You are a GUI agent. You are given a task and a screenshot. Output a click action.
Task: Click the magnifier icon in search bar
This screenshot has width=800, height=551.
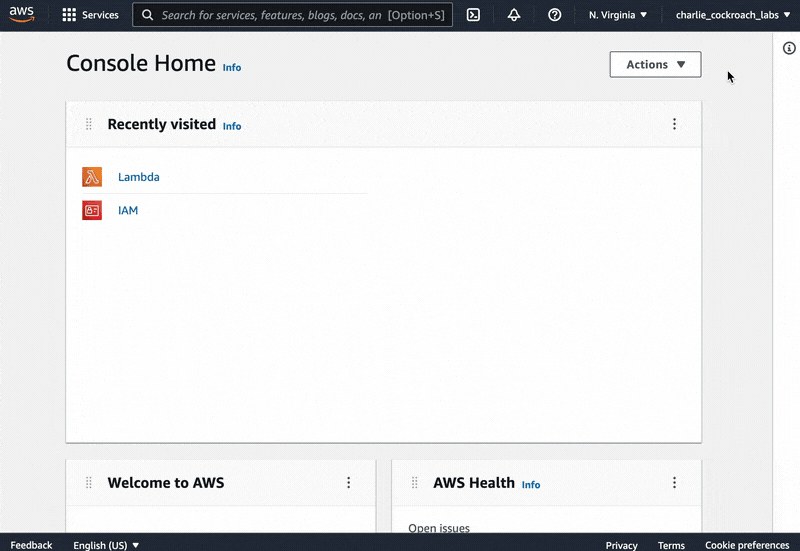click(x=147, y=15)
